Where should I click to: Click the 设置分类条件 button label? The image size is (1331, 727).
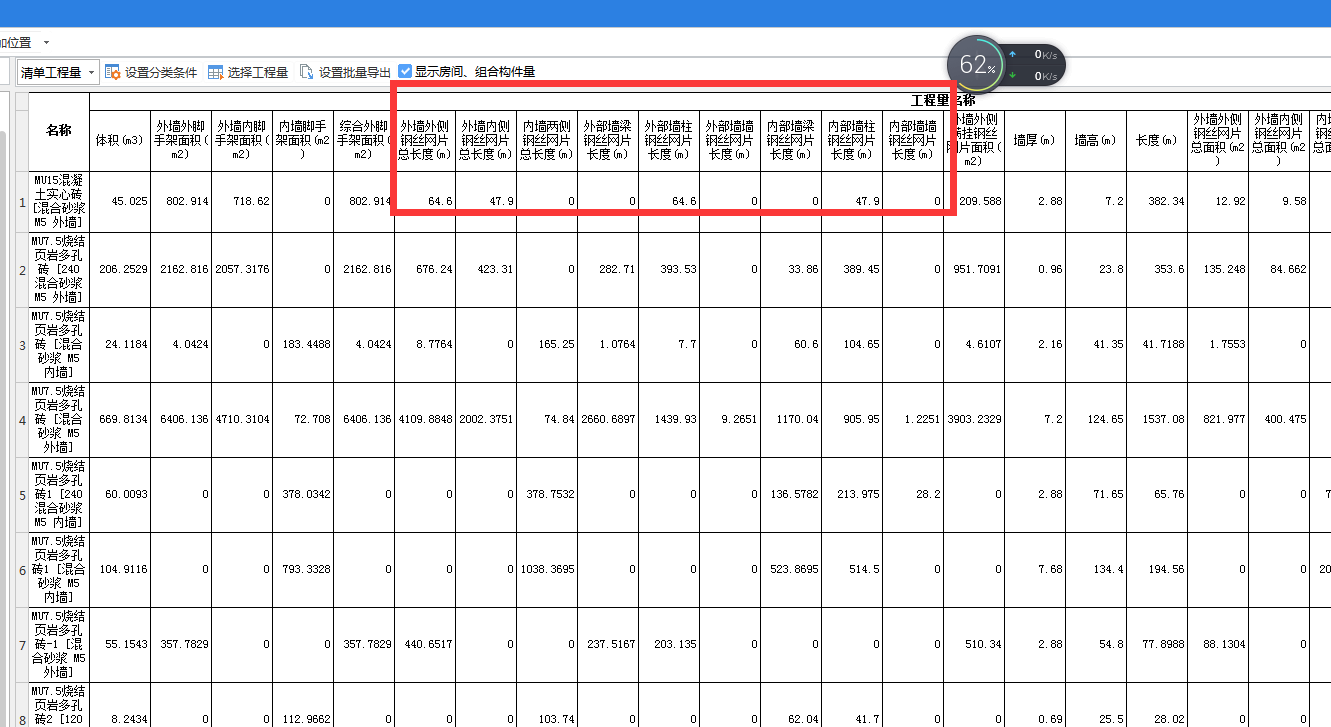point(161,72)
